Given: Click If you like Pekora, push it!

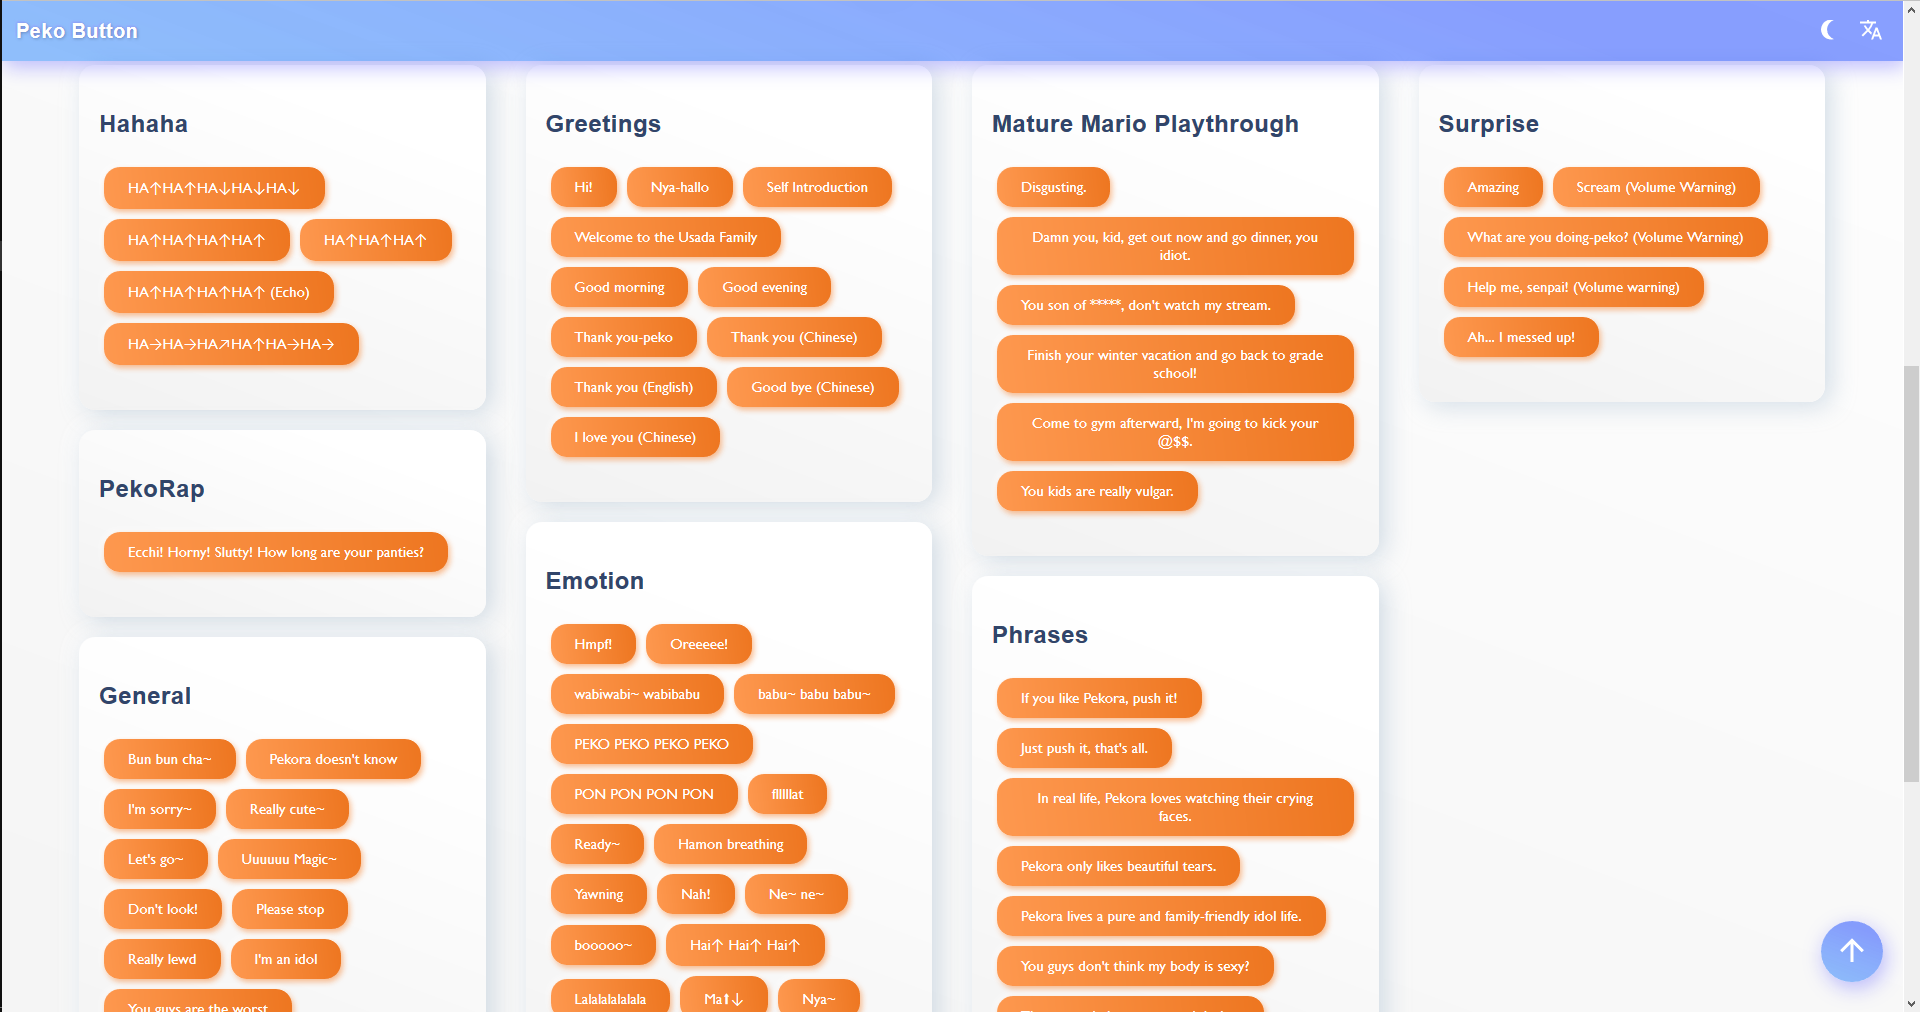Looking at the screenshot, I should tap(1099, 698).
